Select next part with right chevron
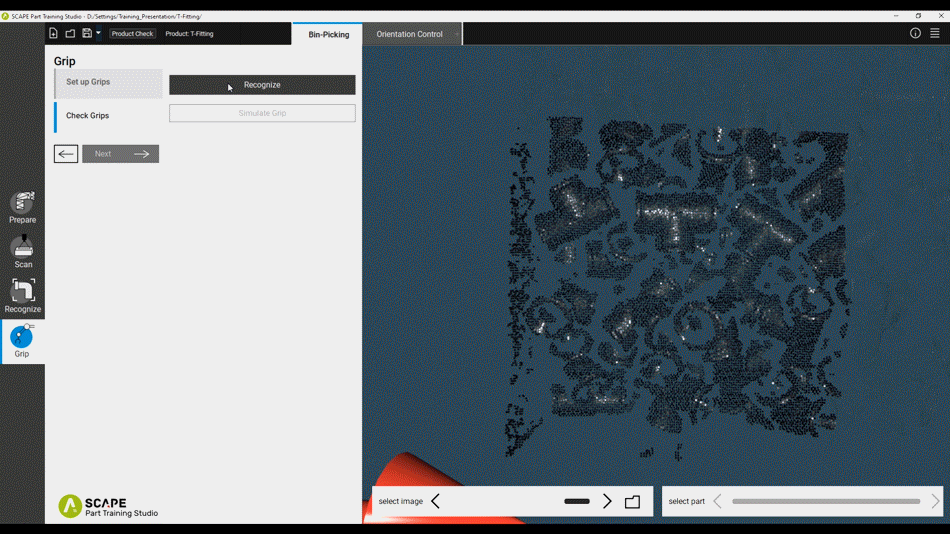 [935, 501]
